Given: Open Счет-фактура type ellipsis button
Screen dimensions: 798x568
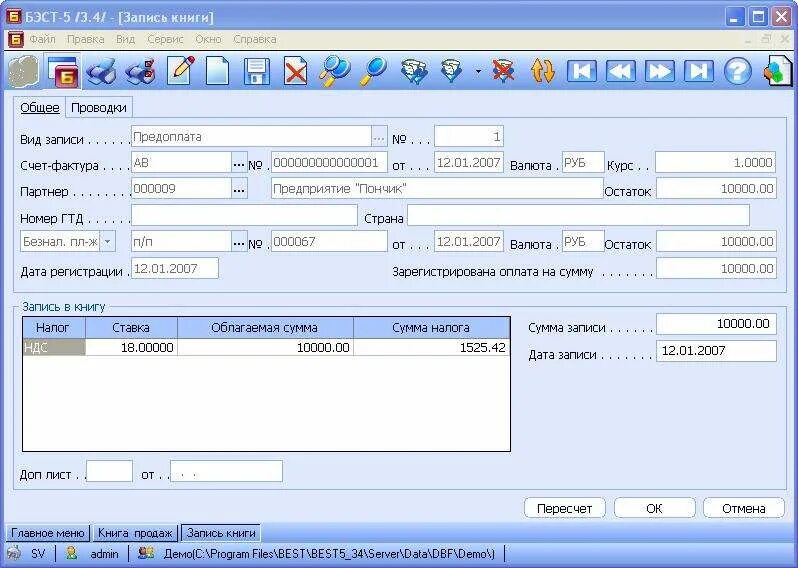Looking at the screenshot, I should (239, 164).
